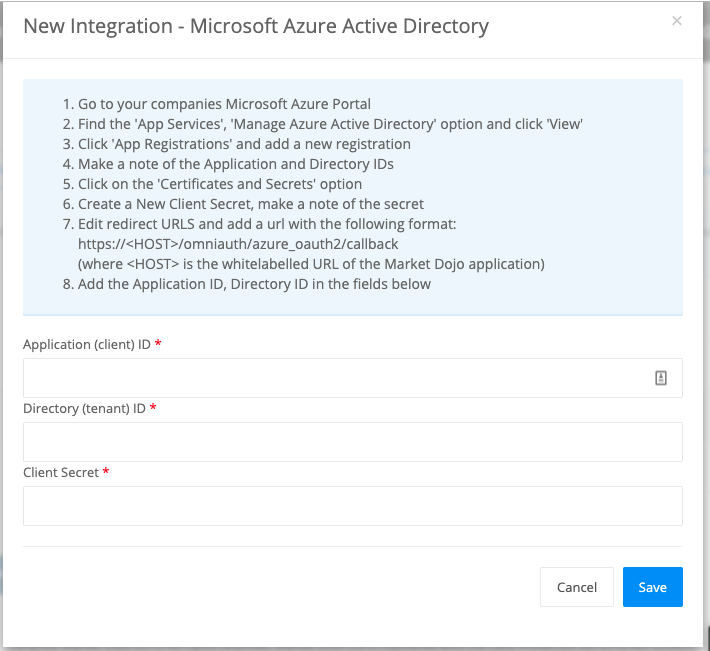Viewport: 710px width, 651px height.
Task: Close the New Integration dialog
Action: 677,20
